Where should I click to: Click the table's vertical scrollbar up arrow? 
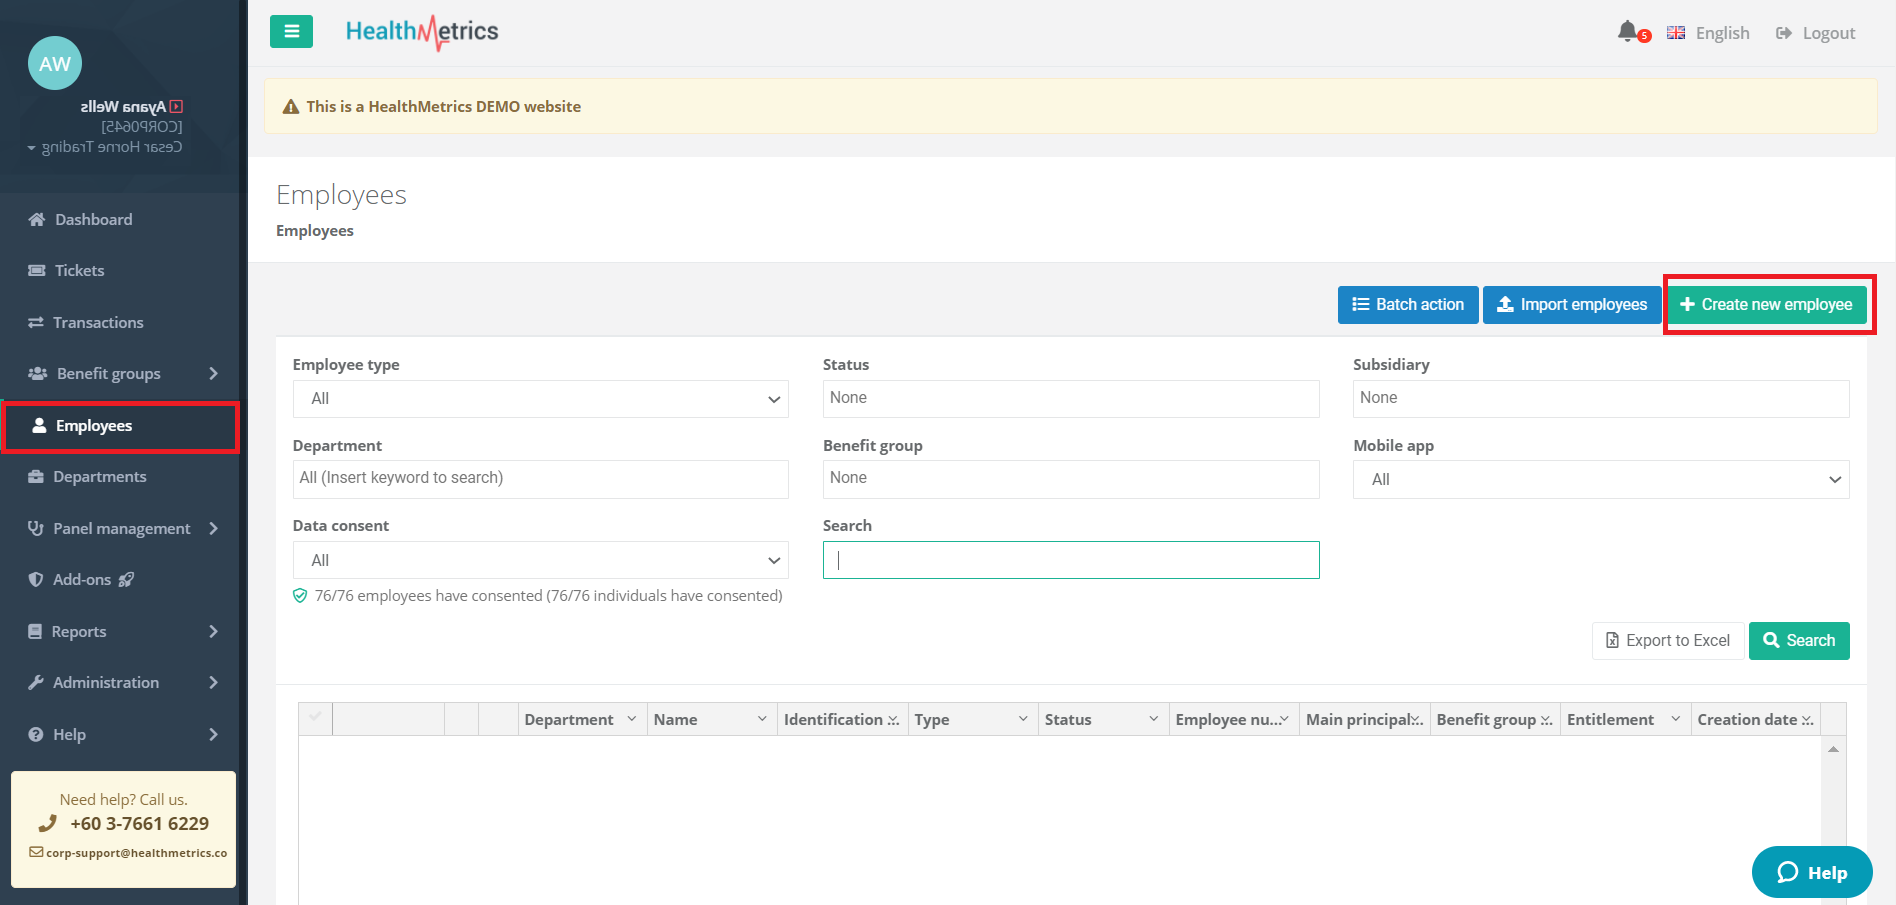[1833, 750]
